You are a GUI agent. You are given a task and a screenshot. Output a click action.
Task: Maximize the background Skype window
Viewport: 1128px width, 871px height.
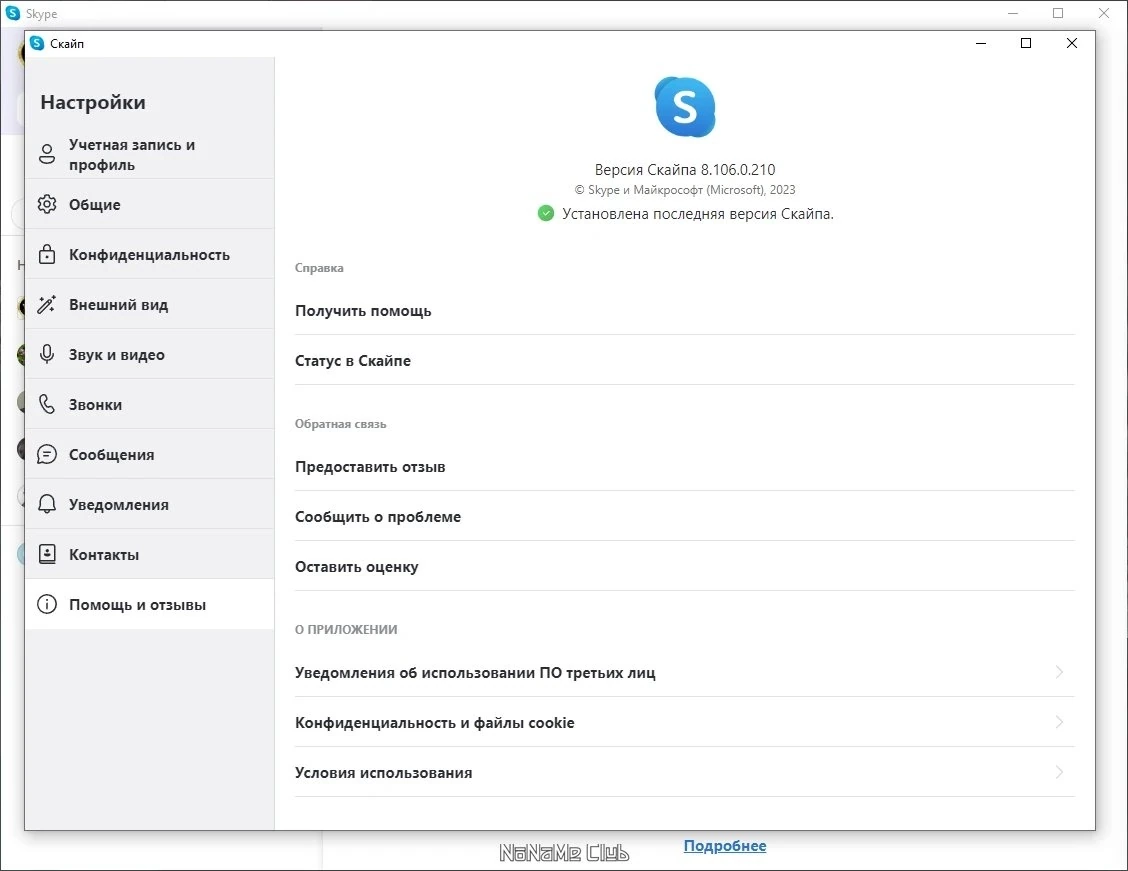(1058, 13)
